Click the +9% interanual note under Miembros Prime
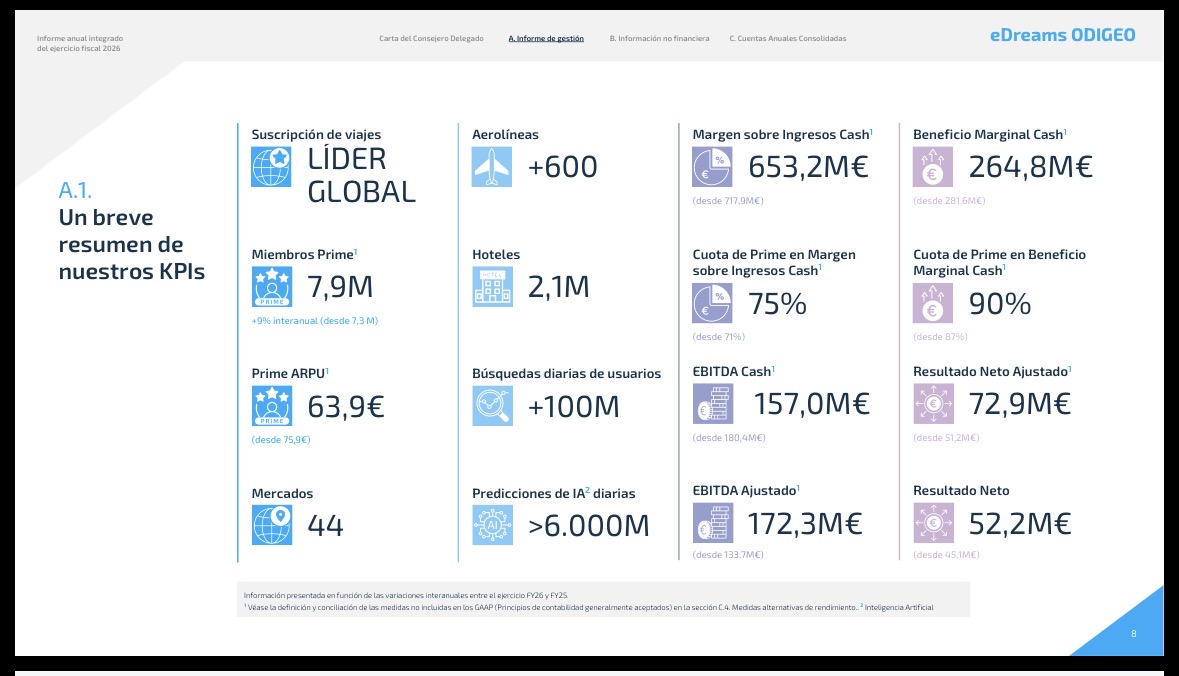The width and height of the screenshot is (1179, 676). tap(314, 321)
